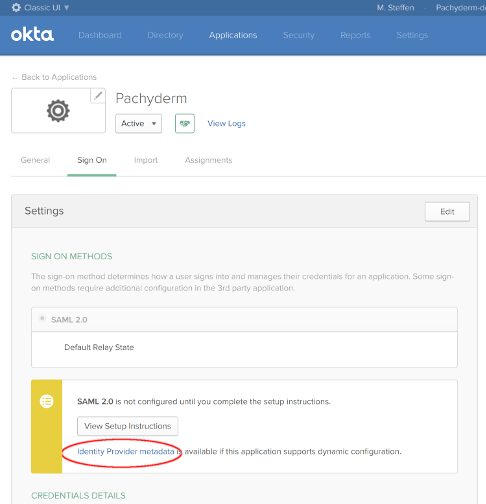The height and width of the screenshot is (504, 486).
Task: Open the Active status dropdown
Action: coord(139,124)
